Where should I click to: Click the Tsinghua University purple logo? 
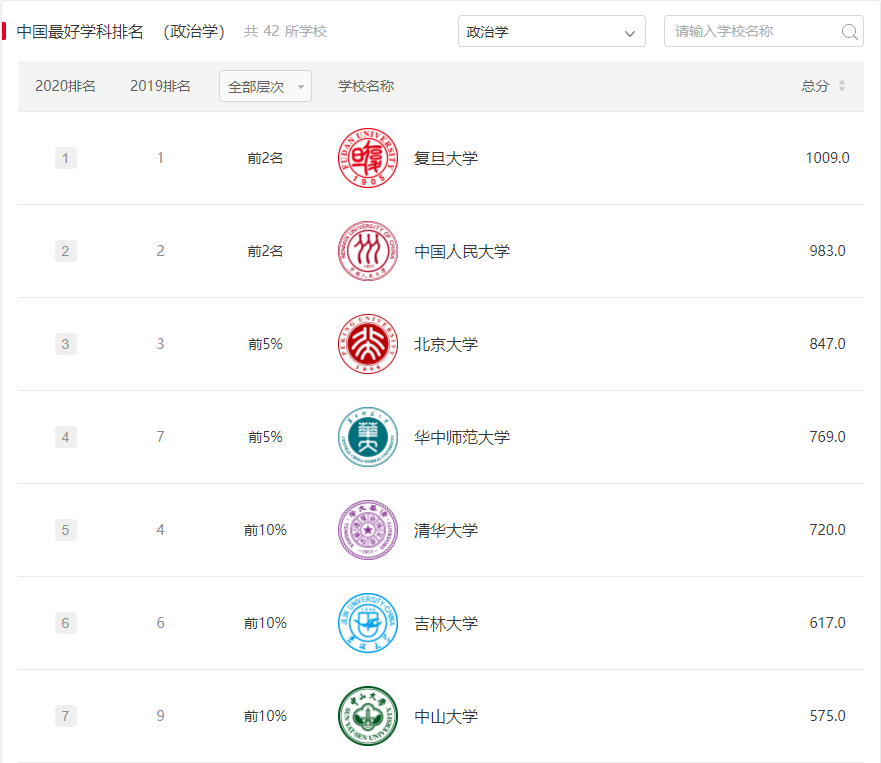click(367, 530)
